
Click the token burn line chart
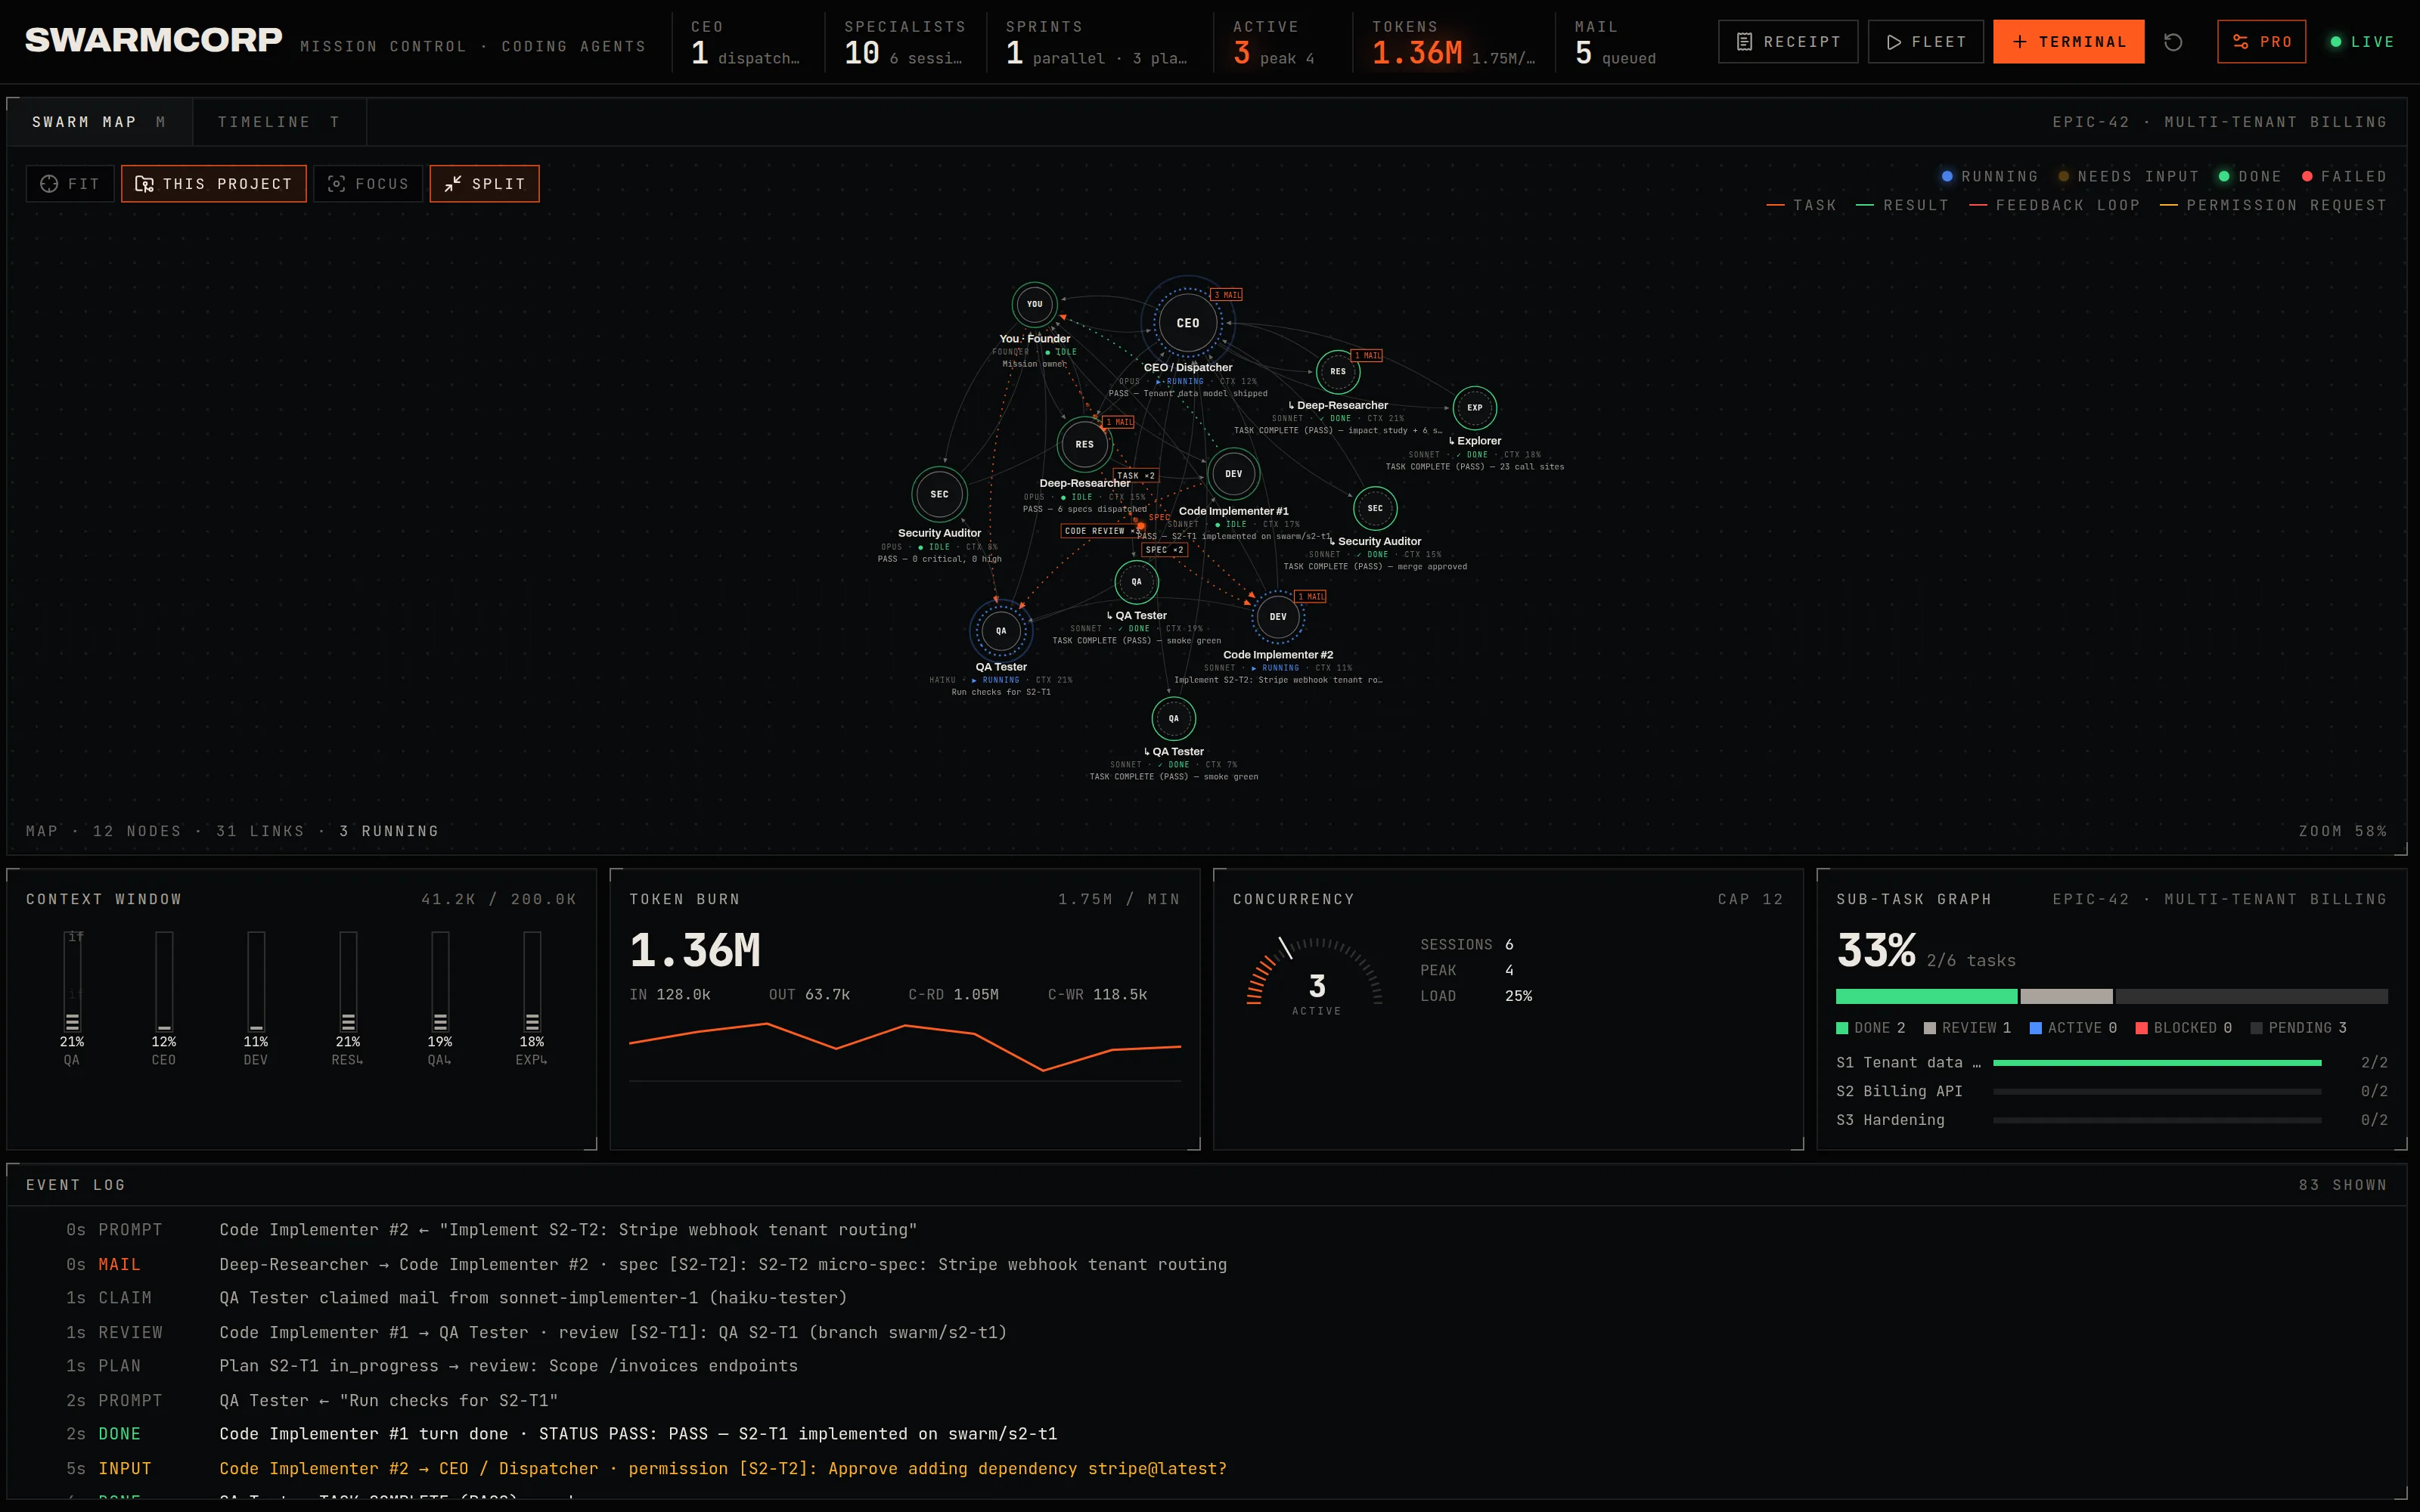point(904,1048)
